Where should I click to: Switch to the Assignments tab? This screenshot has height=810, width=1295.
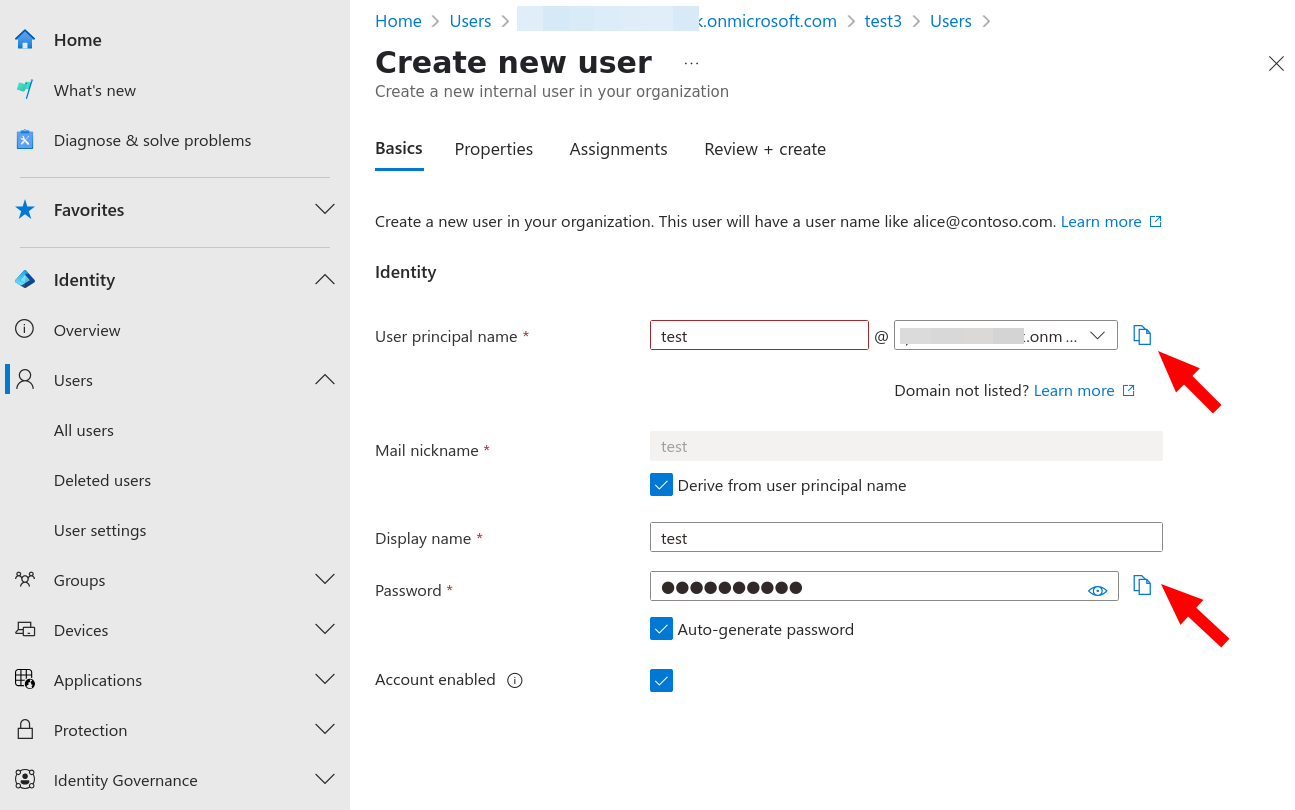click(x=618, y=149)
